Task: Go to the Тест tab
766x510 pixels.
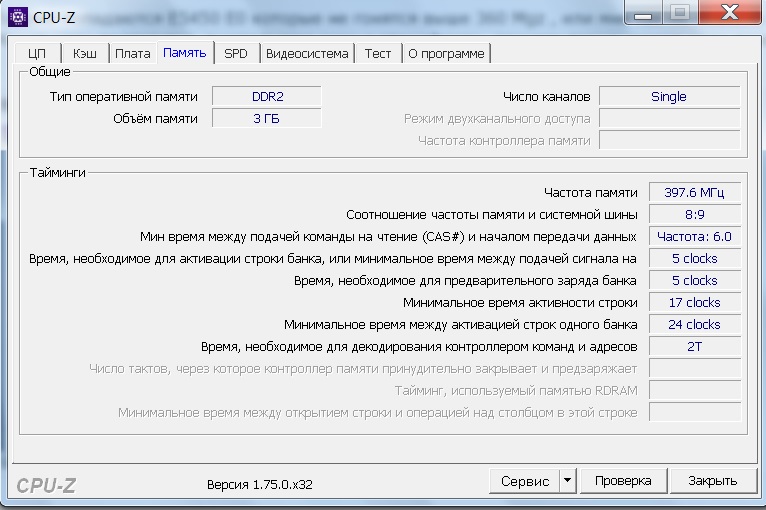Action: coord(378,53)
